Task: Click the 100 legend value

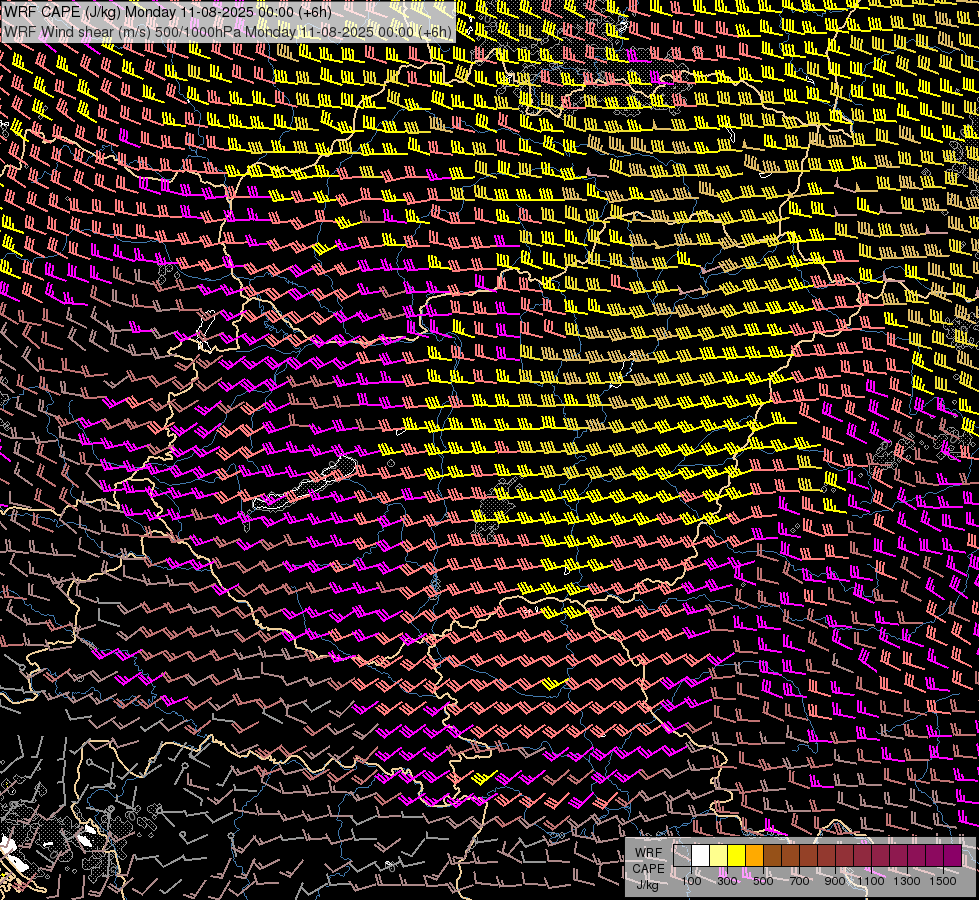Action: 691,881
